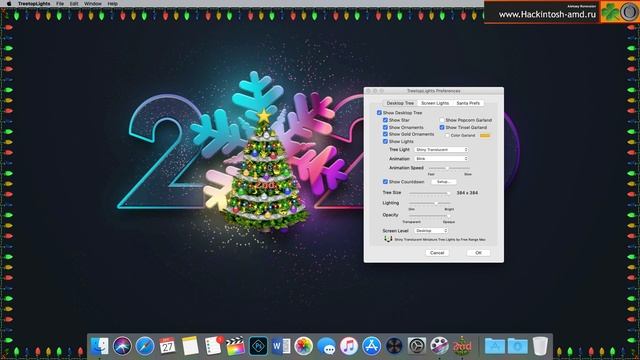Open Photoshop from the Dock
The image size is (640, 360).
pyautogui.click(x=258, y=346)
